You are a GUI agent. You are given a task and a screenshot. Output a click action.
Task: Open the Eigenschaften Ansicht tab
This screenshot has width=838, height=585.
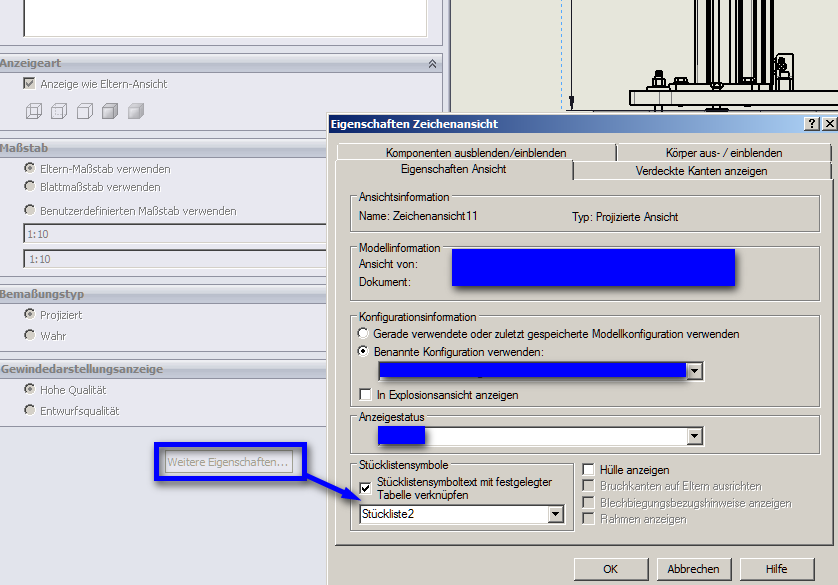point(454,169)
